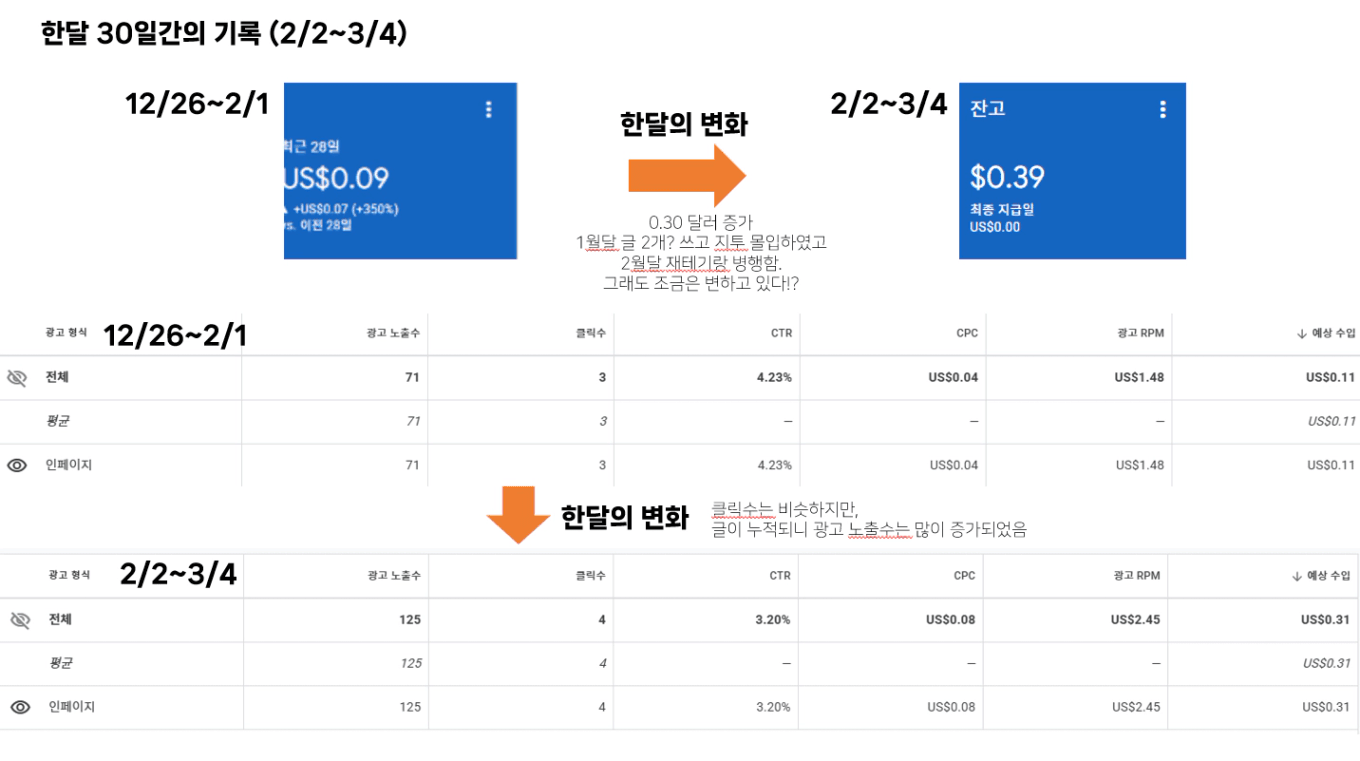1360x761 pixels.
Task: Toggle the eye icon for 인페이지 in the 2/2~3/4 table
Action: [20, 707]
